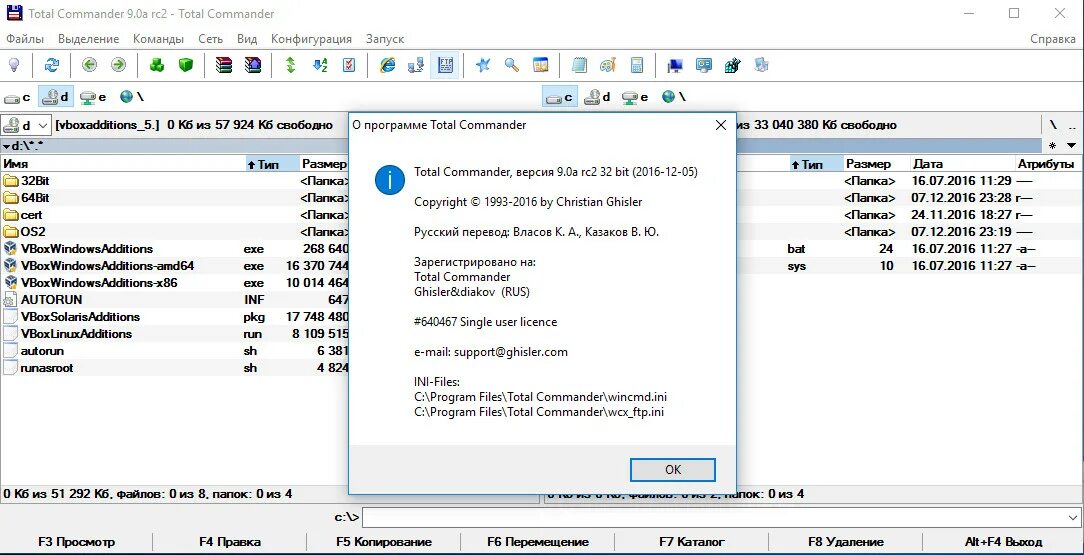
Task: Open the FTP connection toolbar icon
Action: tap(445, 66)
